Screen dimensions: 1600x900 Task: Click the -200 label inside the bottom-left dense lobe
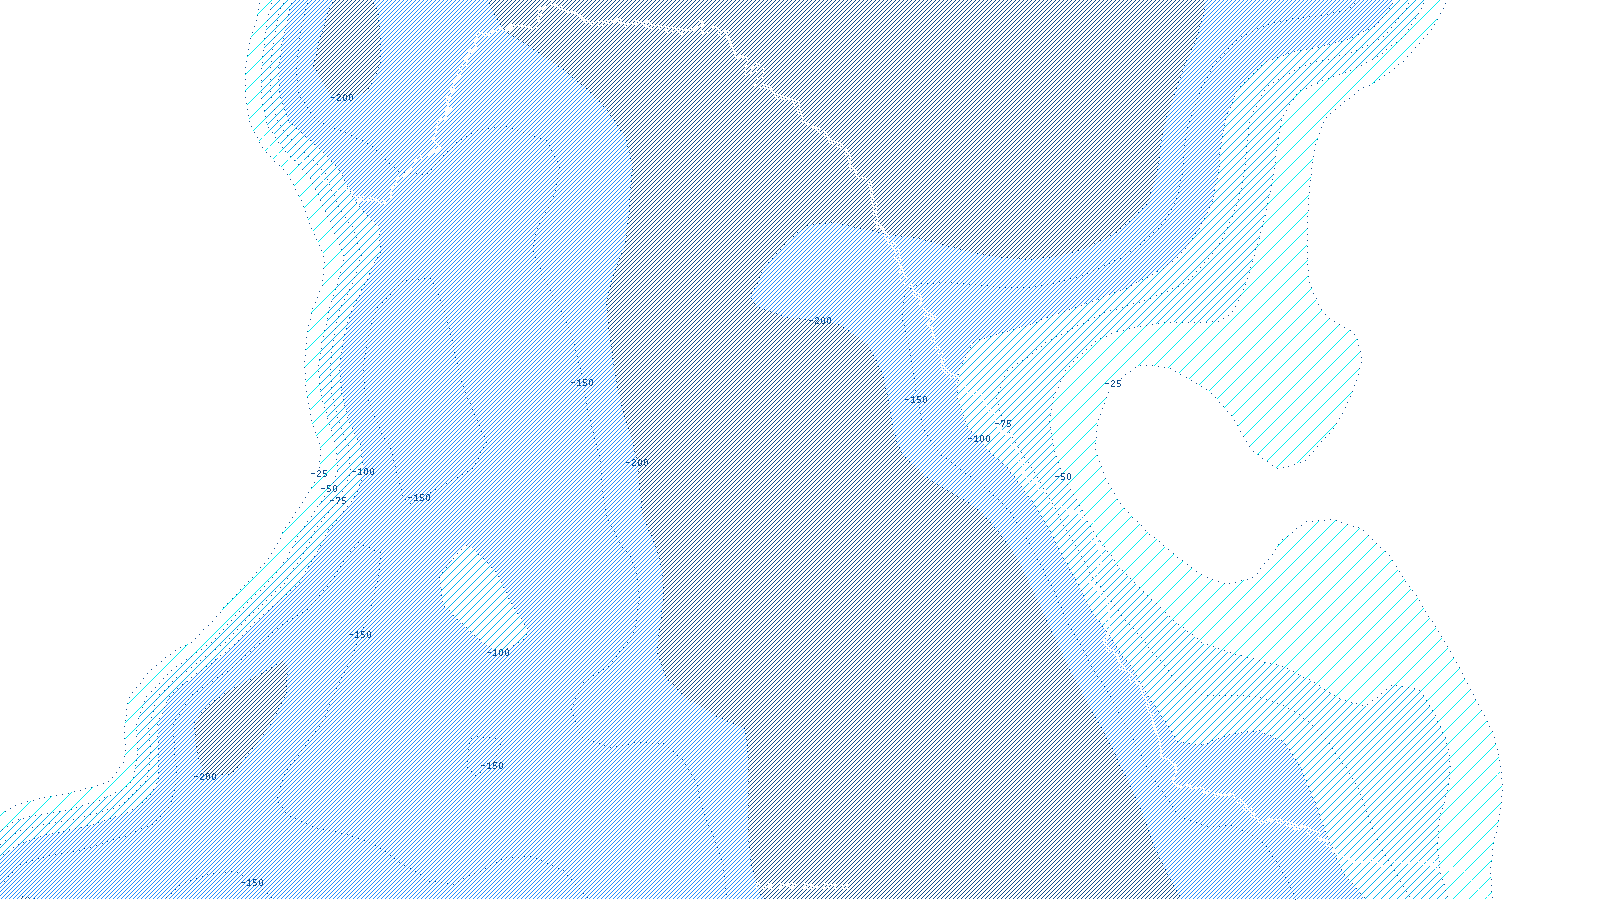(205, 777)
